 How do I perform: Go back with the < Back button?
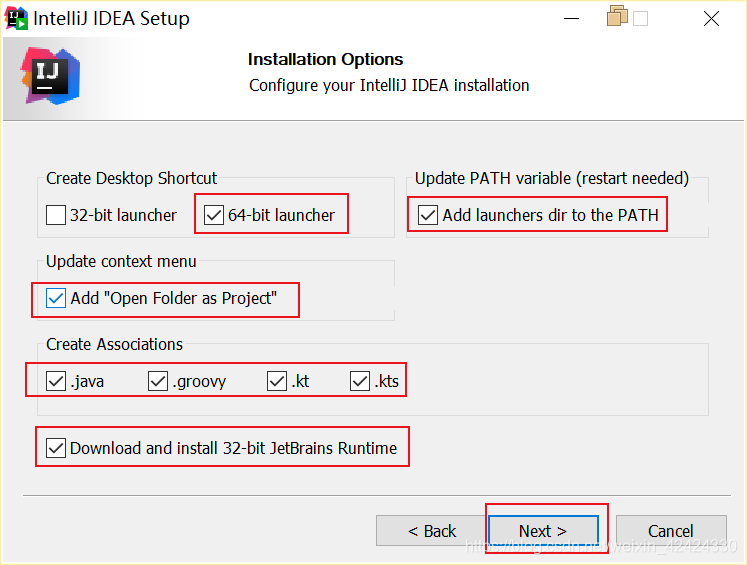click(431, 530)
